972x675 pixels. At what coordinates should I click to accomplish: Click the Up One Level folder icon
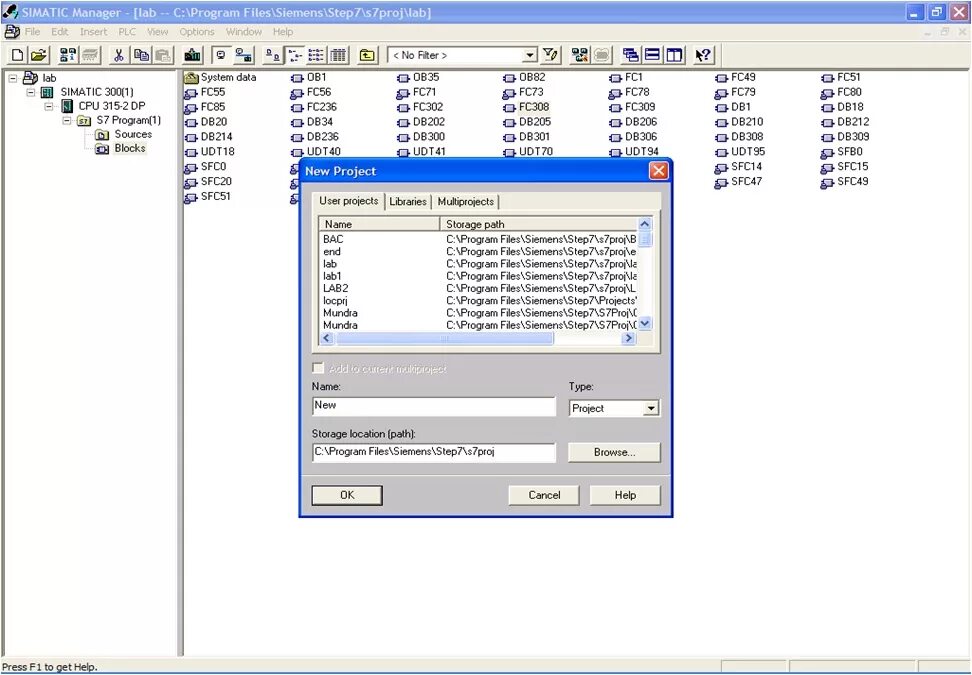[x=367, y=55]
